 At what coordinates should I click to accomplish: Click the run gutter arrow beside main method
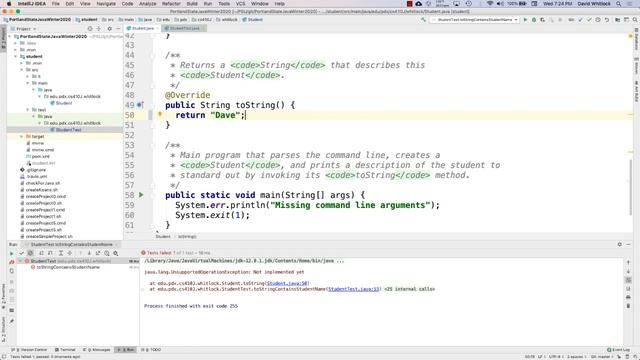[141, 195]
